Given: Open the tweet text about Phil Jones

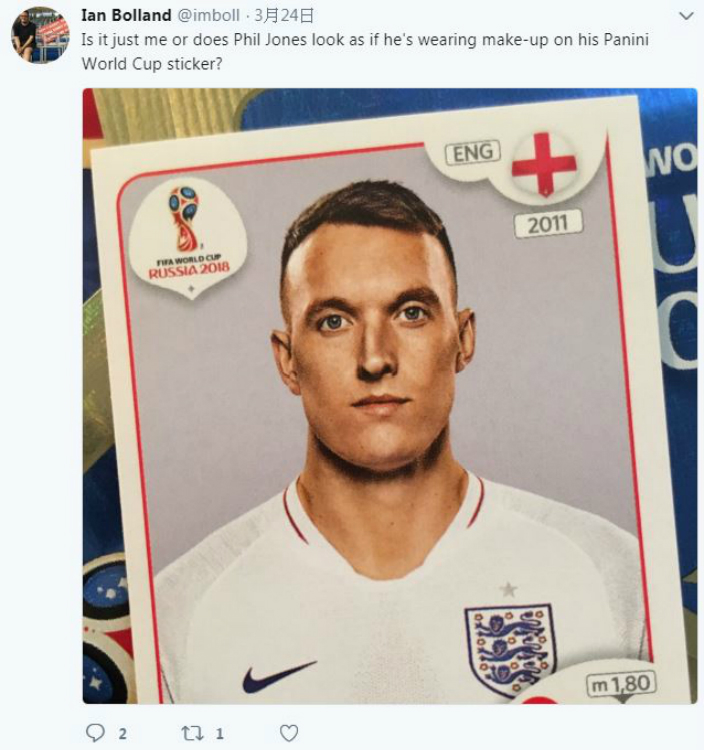Looking at the screenshot, I should point(365,51).
